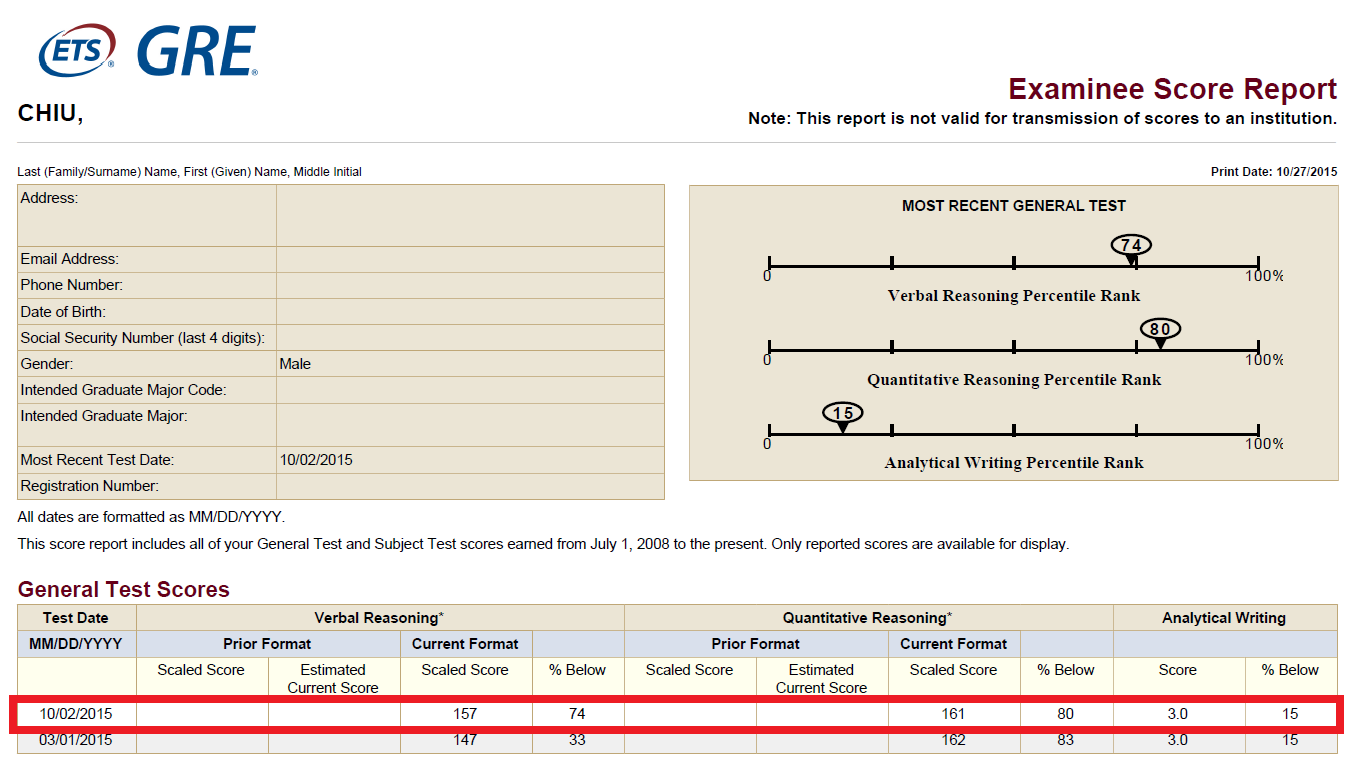Click the Verbal Reasoning* table header

click(380, 618)
